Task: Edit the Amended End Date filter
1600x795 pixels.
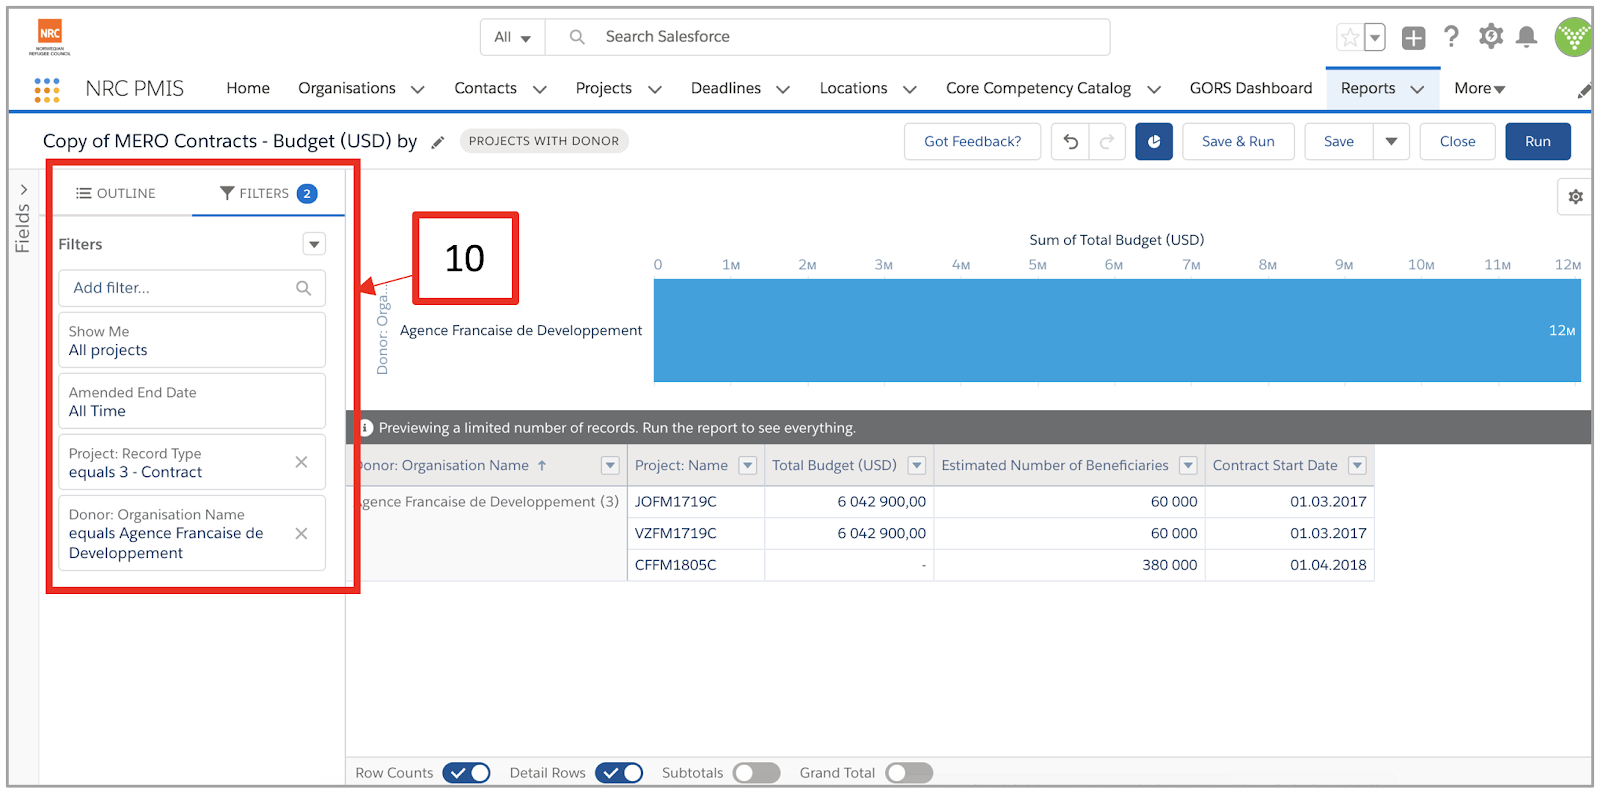Action: (x=192, y=402)
